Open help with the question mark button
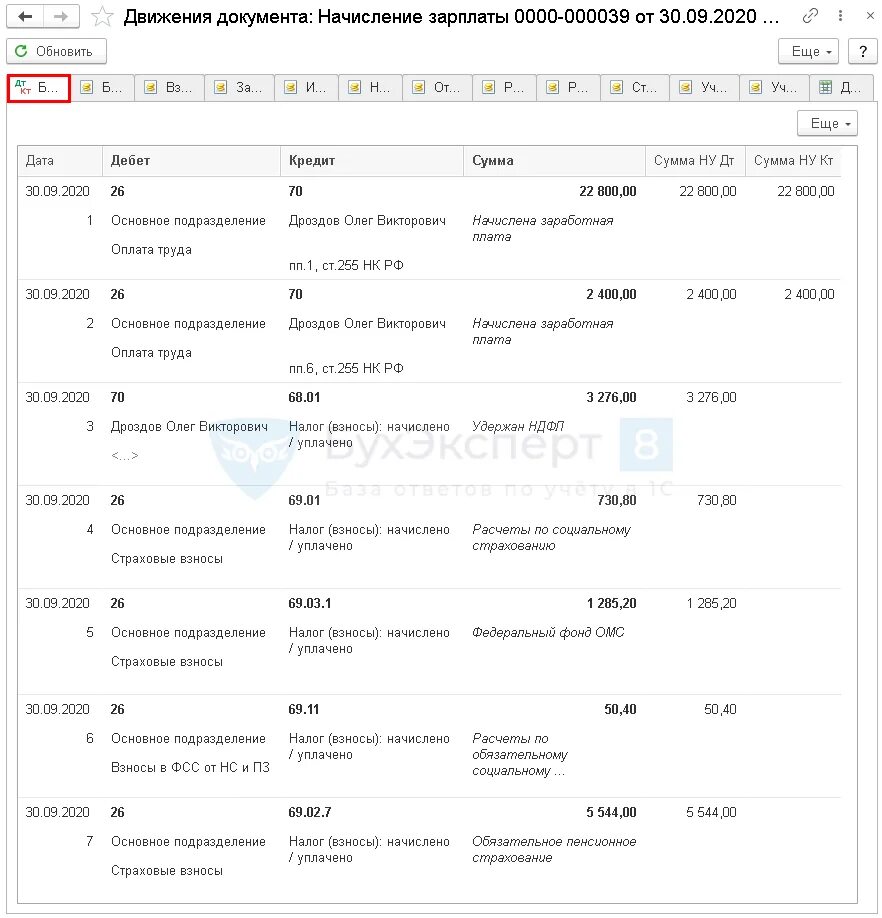Image resolution: width=882 pixels, height=918 pixels. pos(863,52)
